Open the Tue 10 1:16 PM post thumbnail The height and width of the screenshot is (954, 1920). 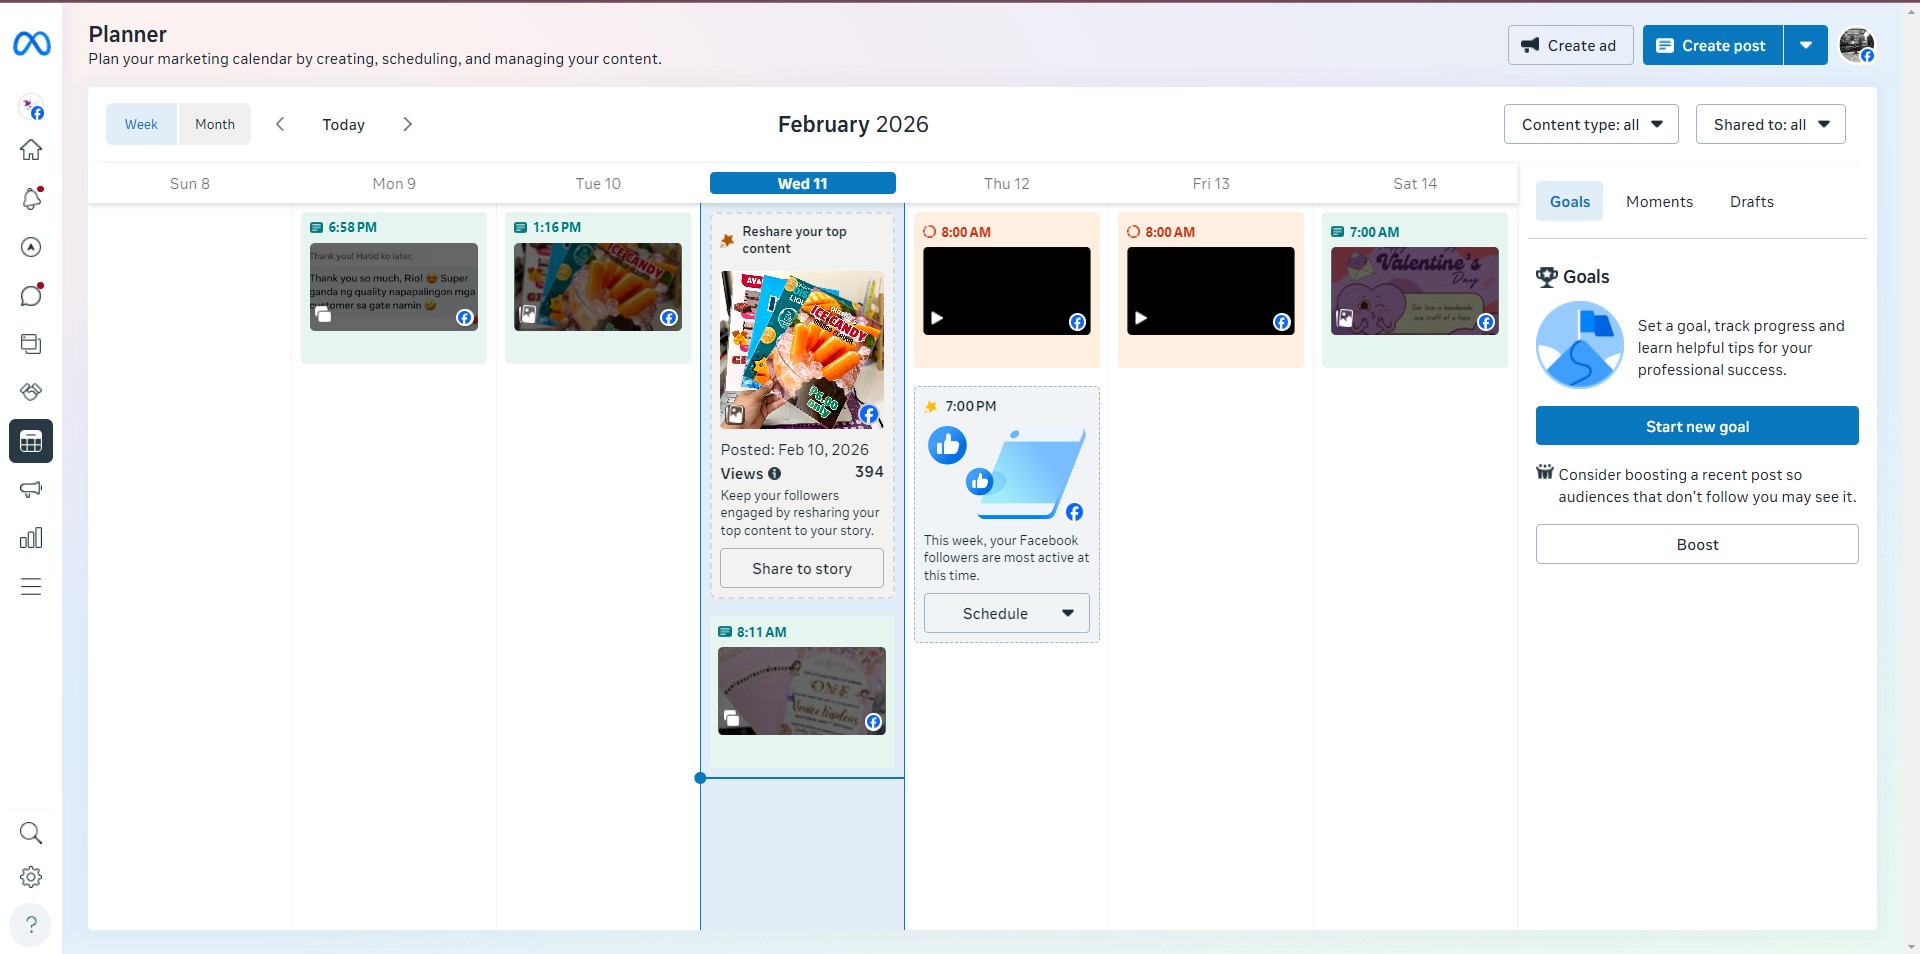pyautogui.click(x=598, y=287)
